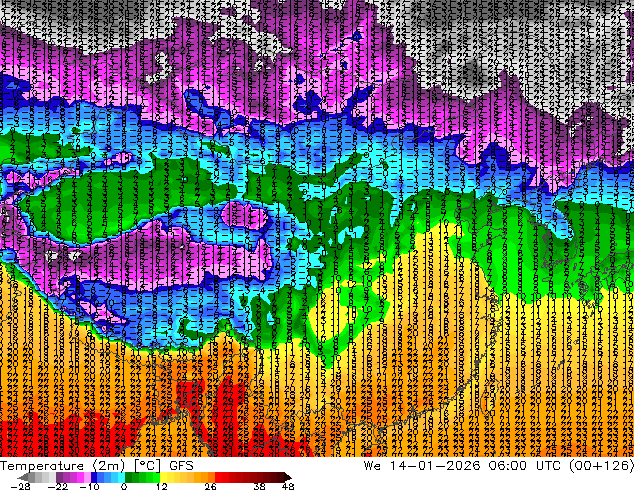Click the left gray arrow end of color scale

click(x=23, y=477)
